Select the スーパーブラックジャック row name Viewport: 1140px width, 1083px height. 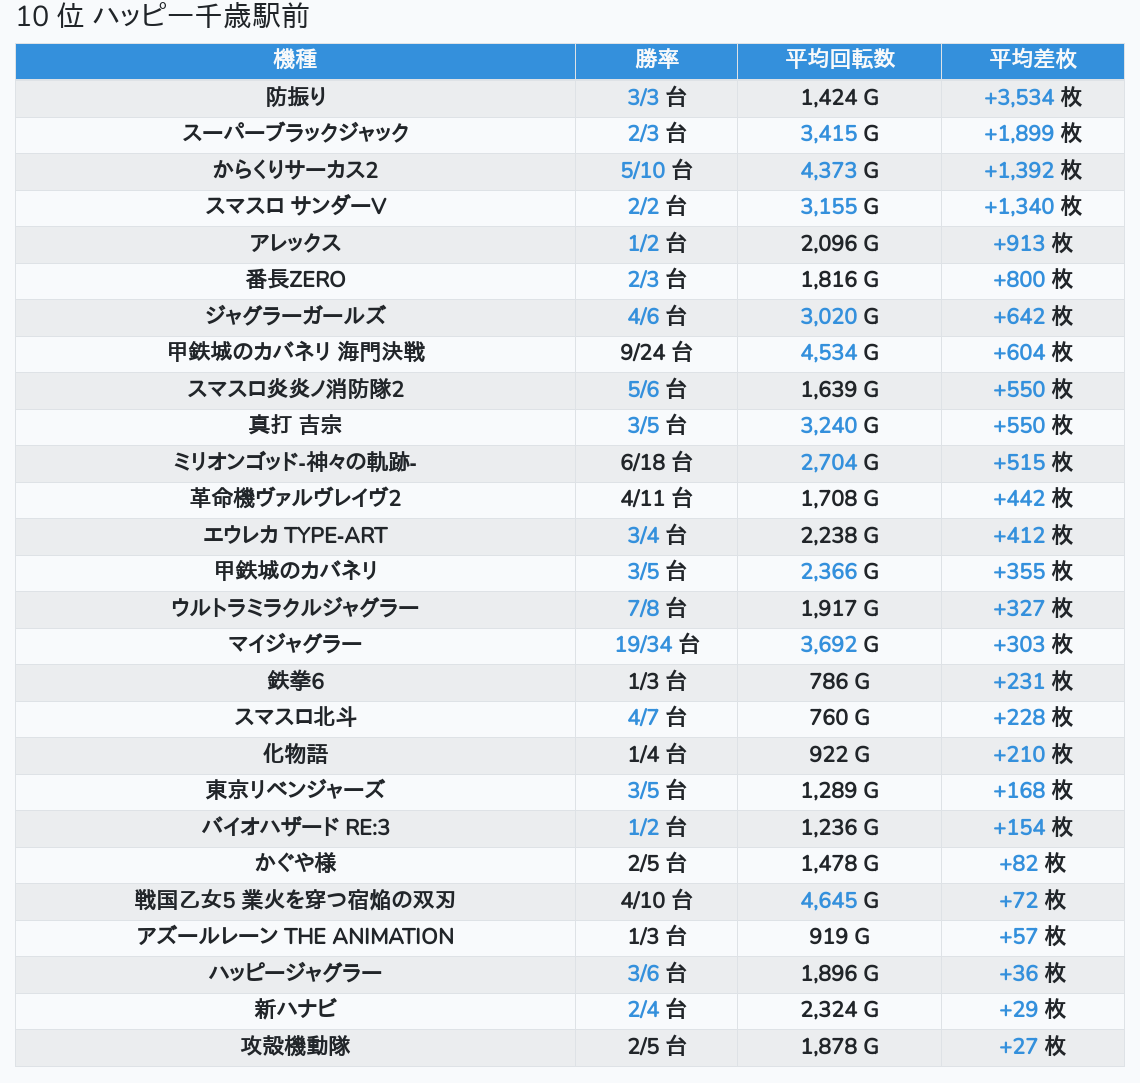(295, 134)
